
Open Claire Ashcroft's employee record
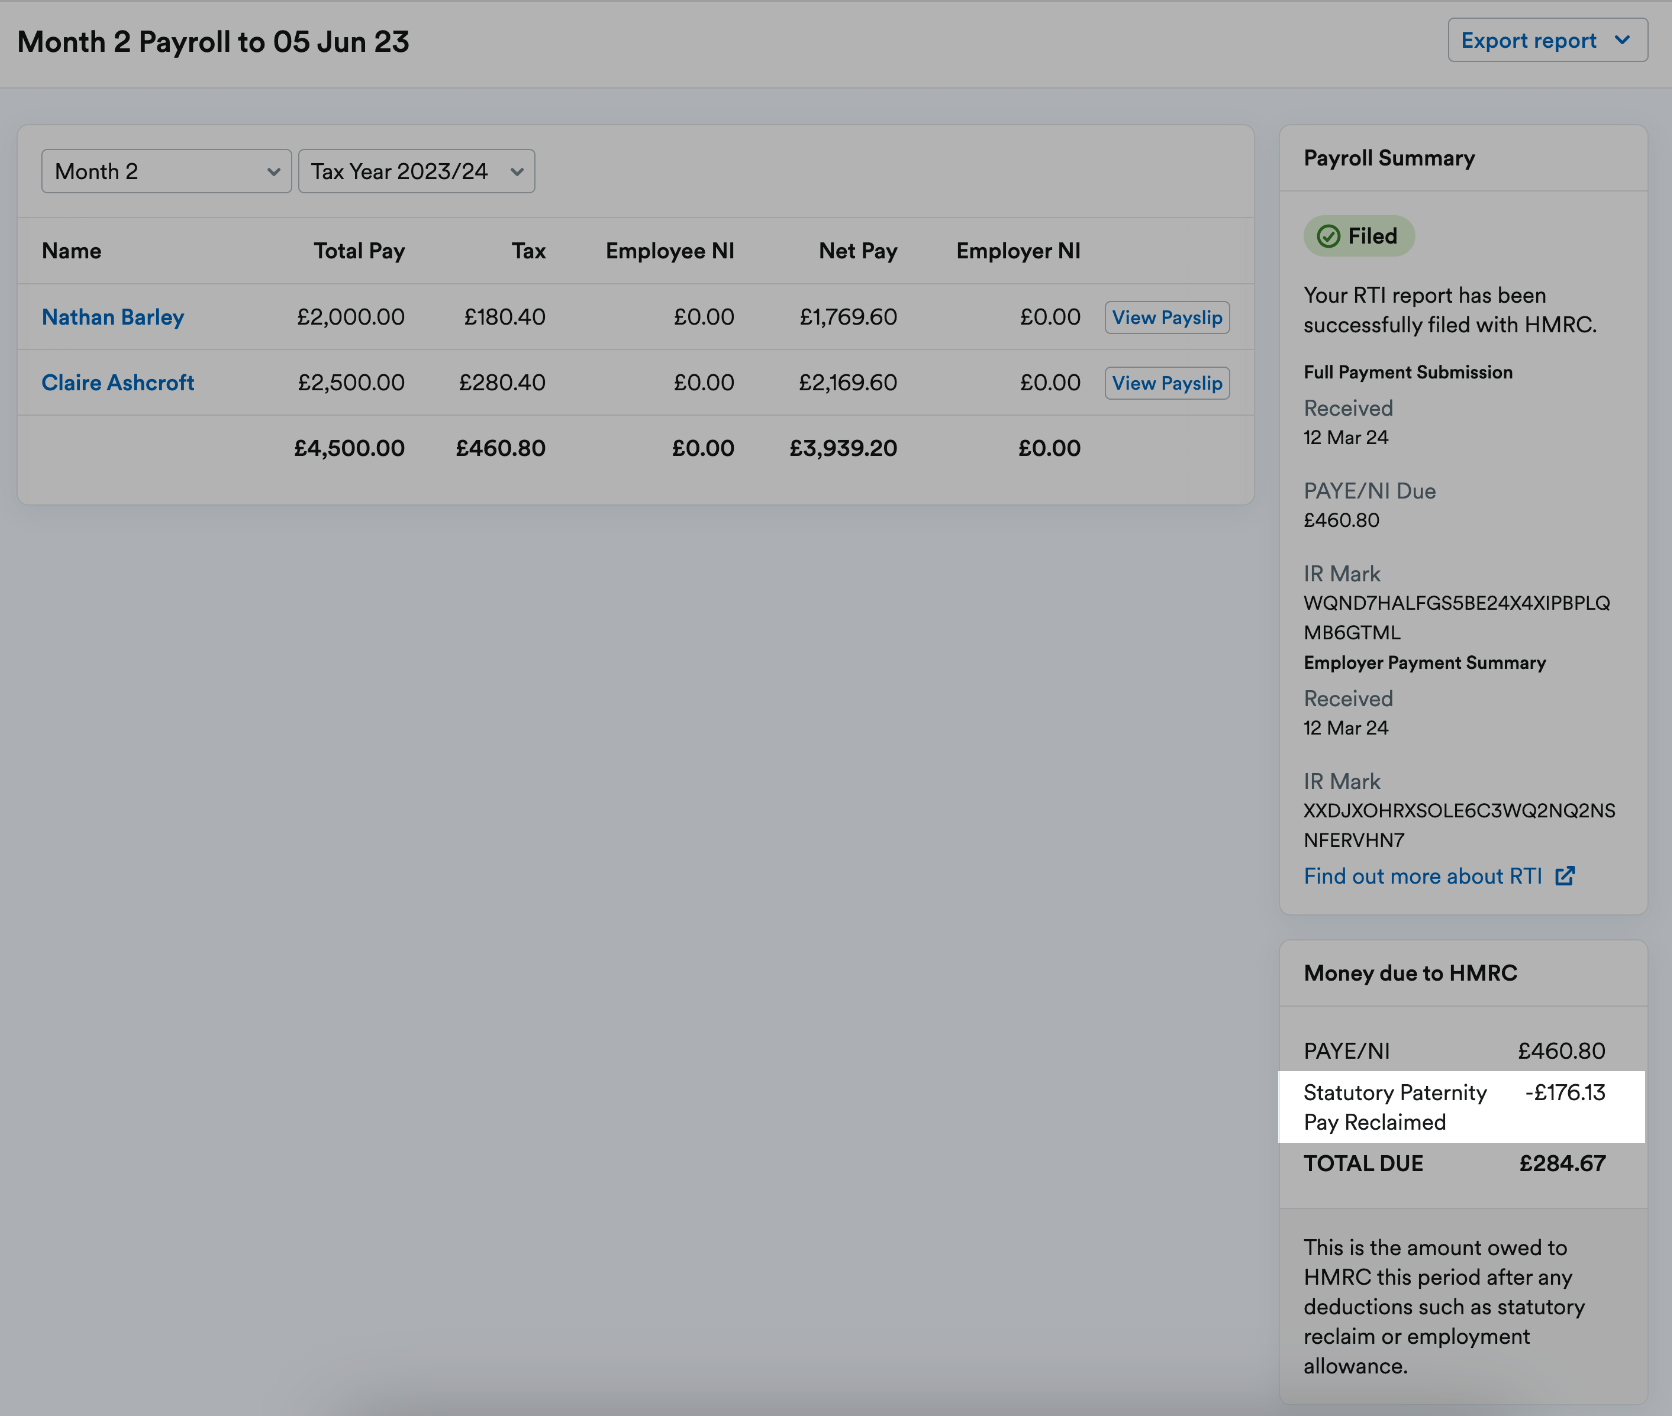[x=117, y=382]
